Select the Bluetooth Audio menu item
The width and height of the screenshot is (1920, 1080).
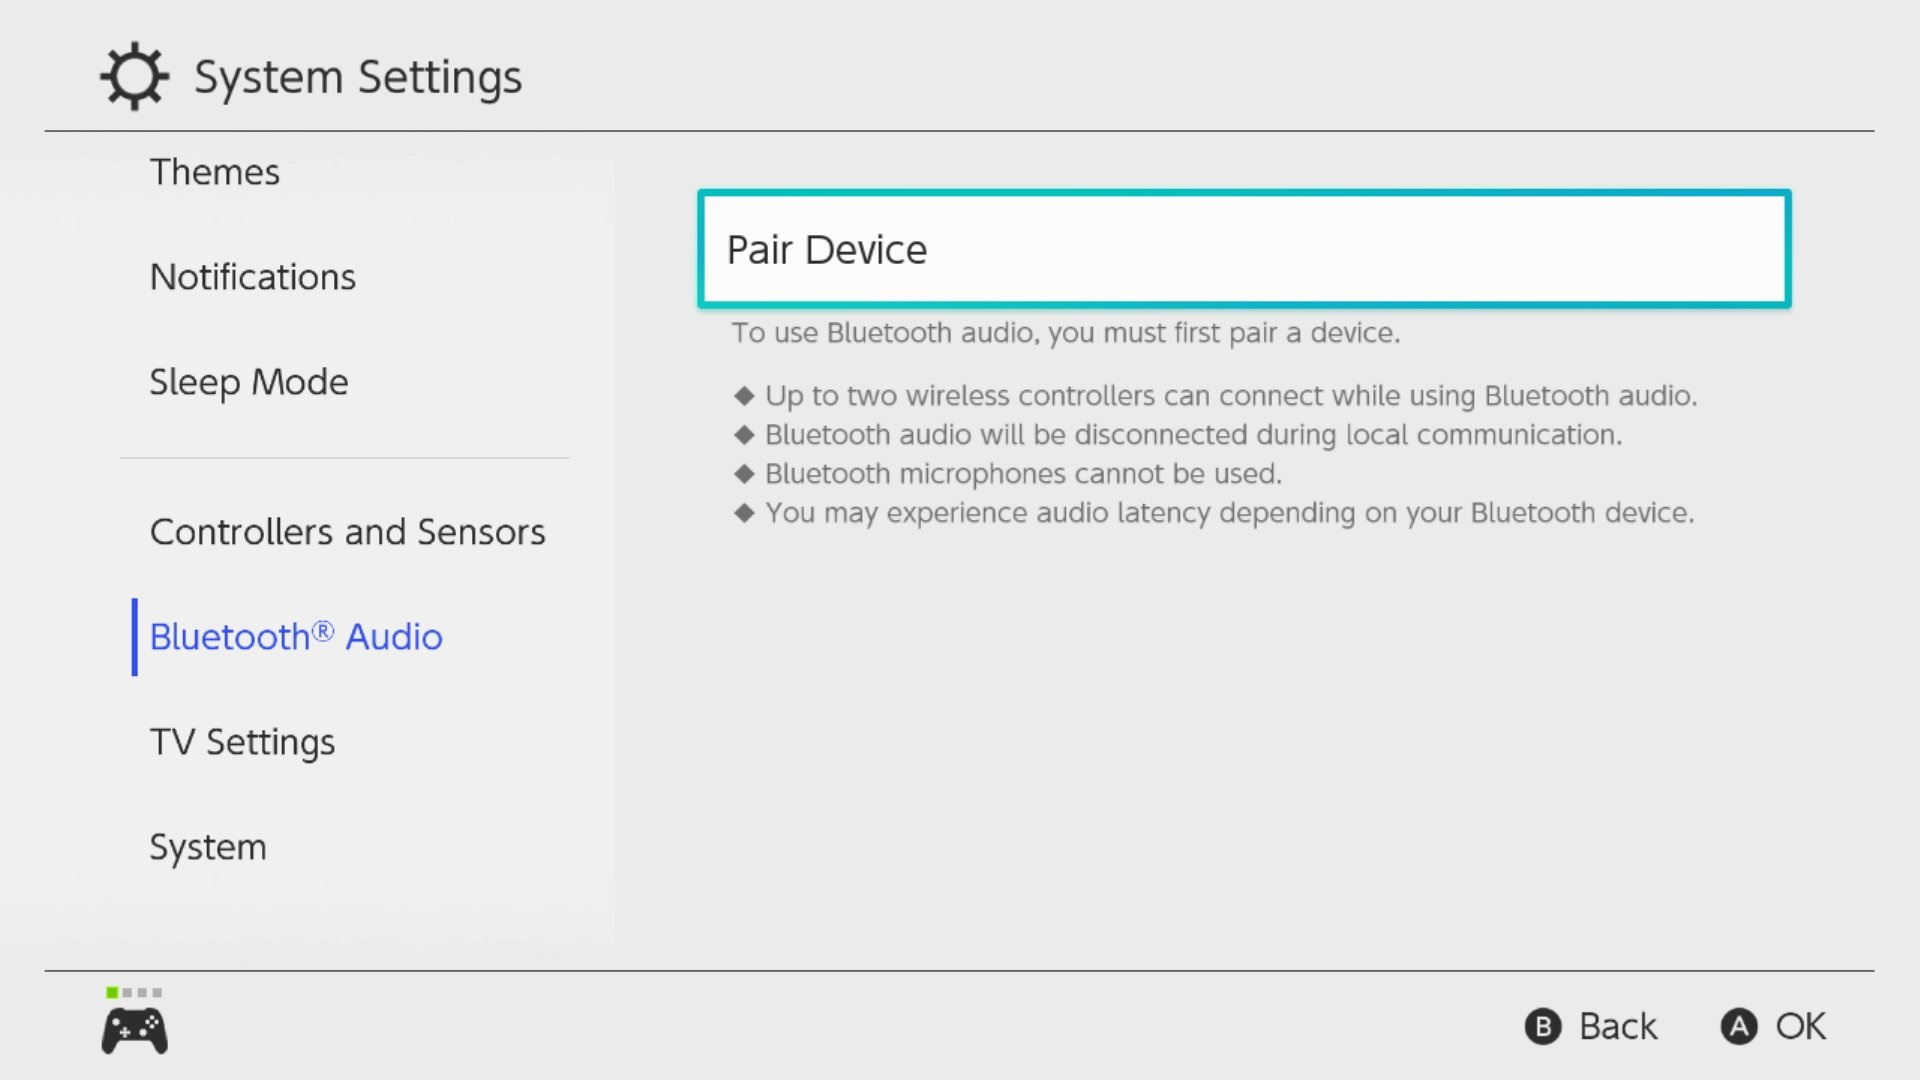(295, 636)
